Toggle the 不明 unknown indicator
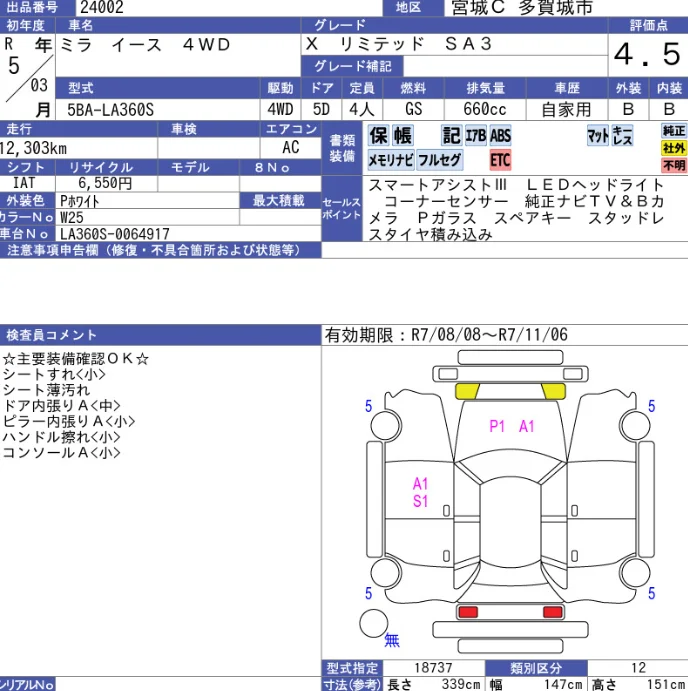The width and height of the screenshot is (688, 691). click(x=674, y=166)
